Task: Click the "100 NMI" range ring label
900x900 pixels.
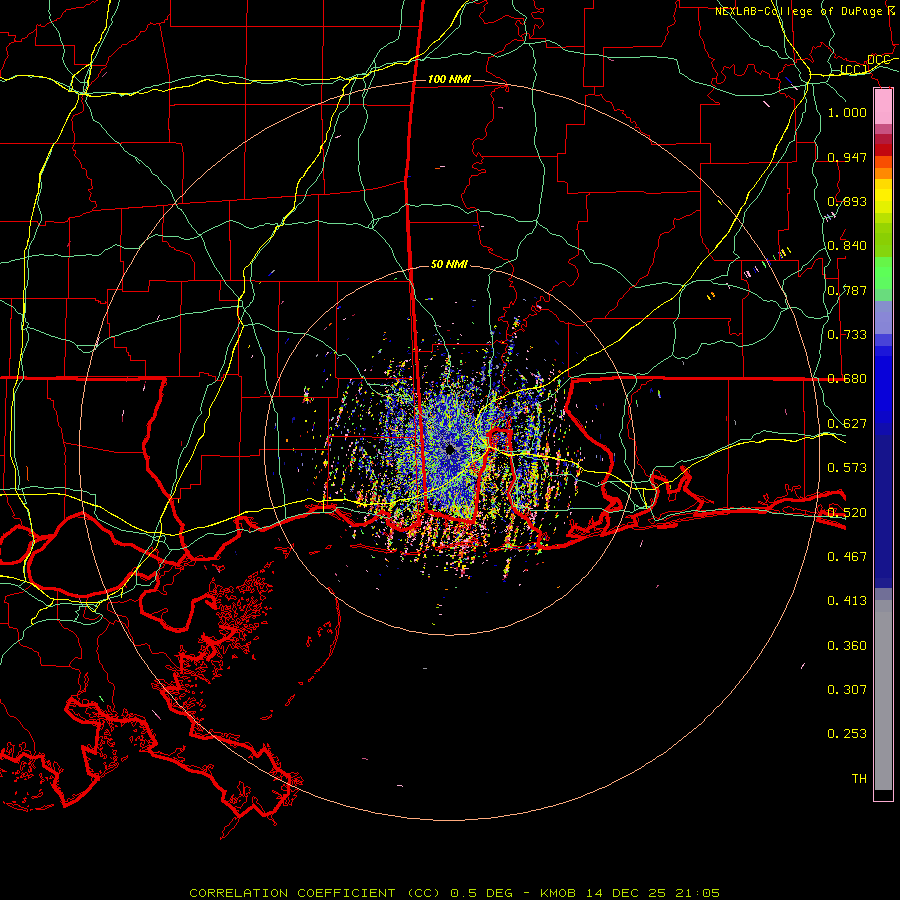Action: [x=449, y=79]
